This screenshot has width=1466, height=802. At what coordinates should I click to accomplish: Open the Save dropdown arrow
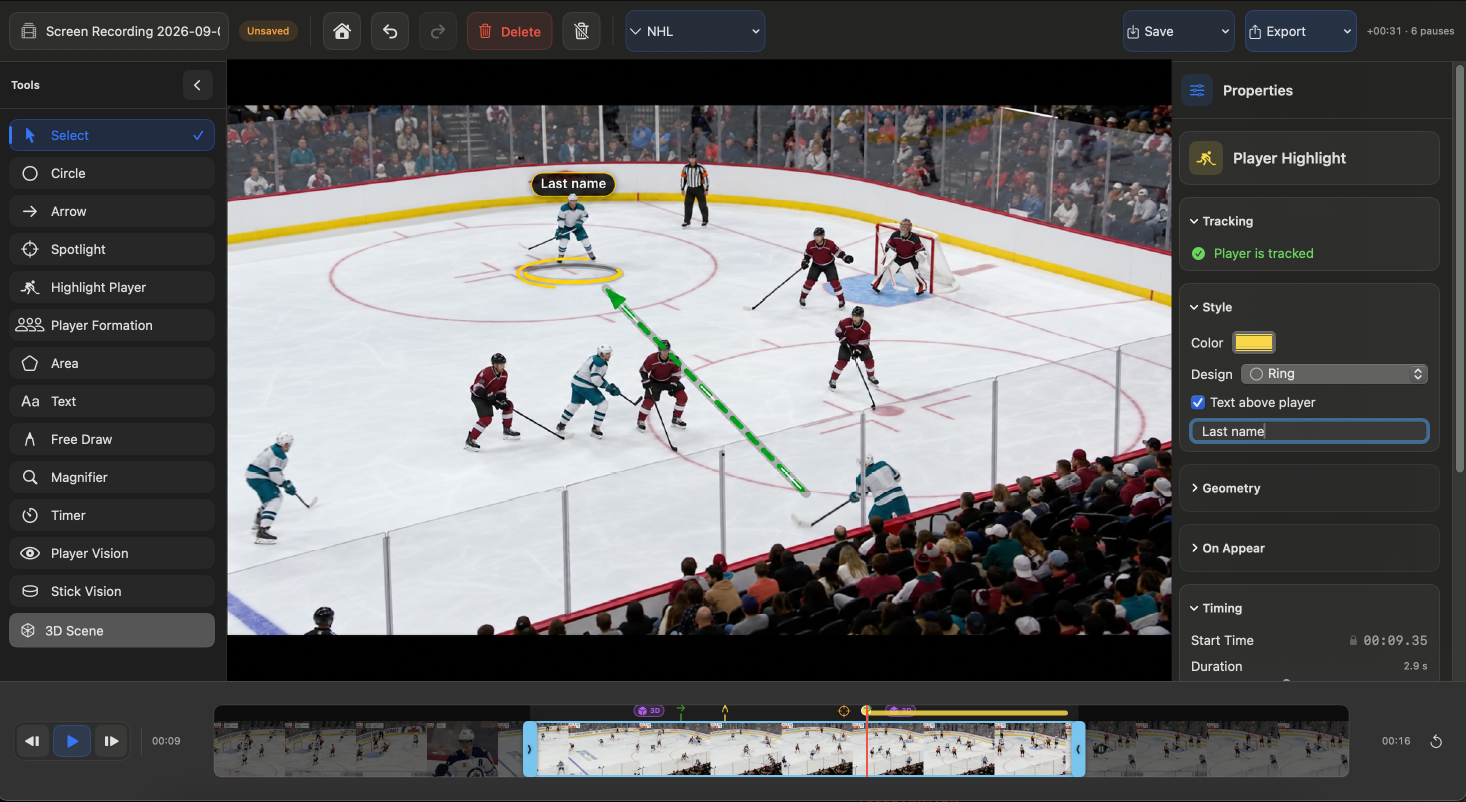coord(1225,32)
